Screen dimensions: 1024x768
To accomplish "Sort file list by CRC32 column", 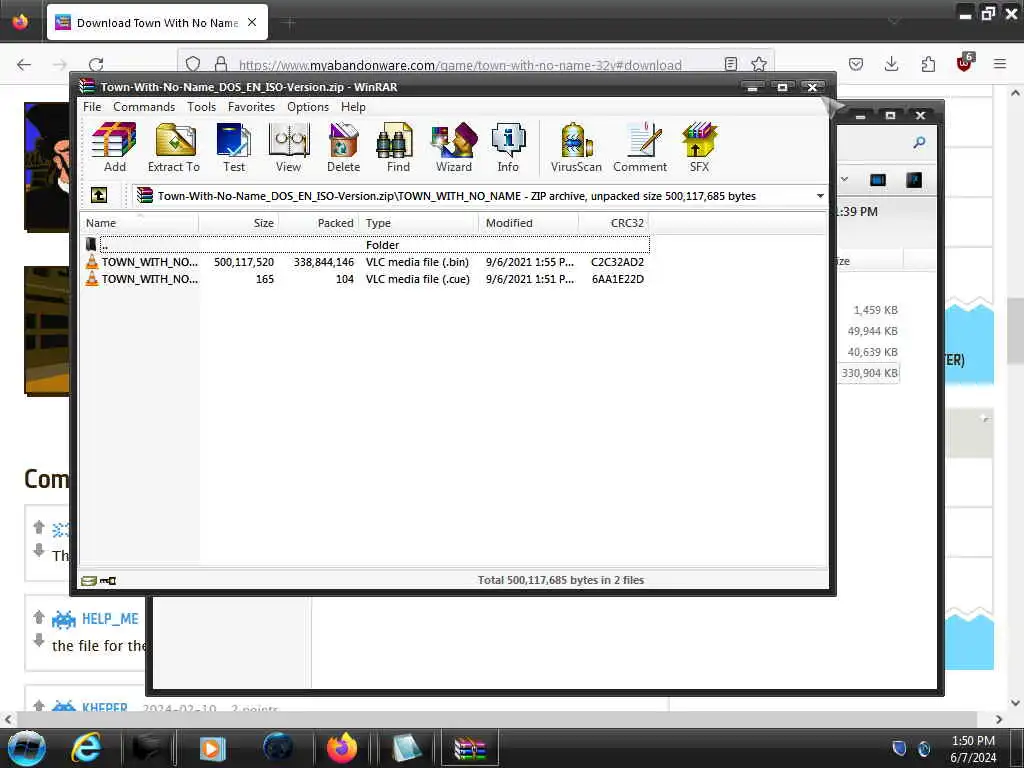I will tap(613, 223).
